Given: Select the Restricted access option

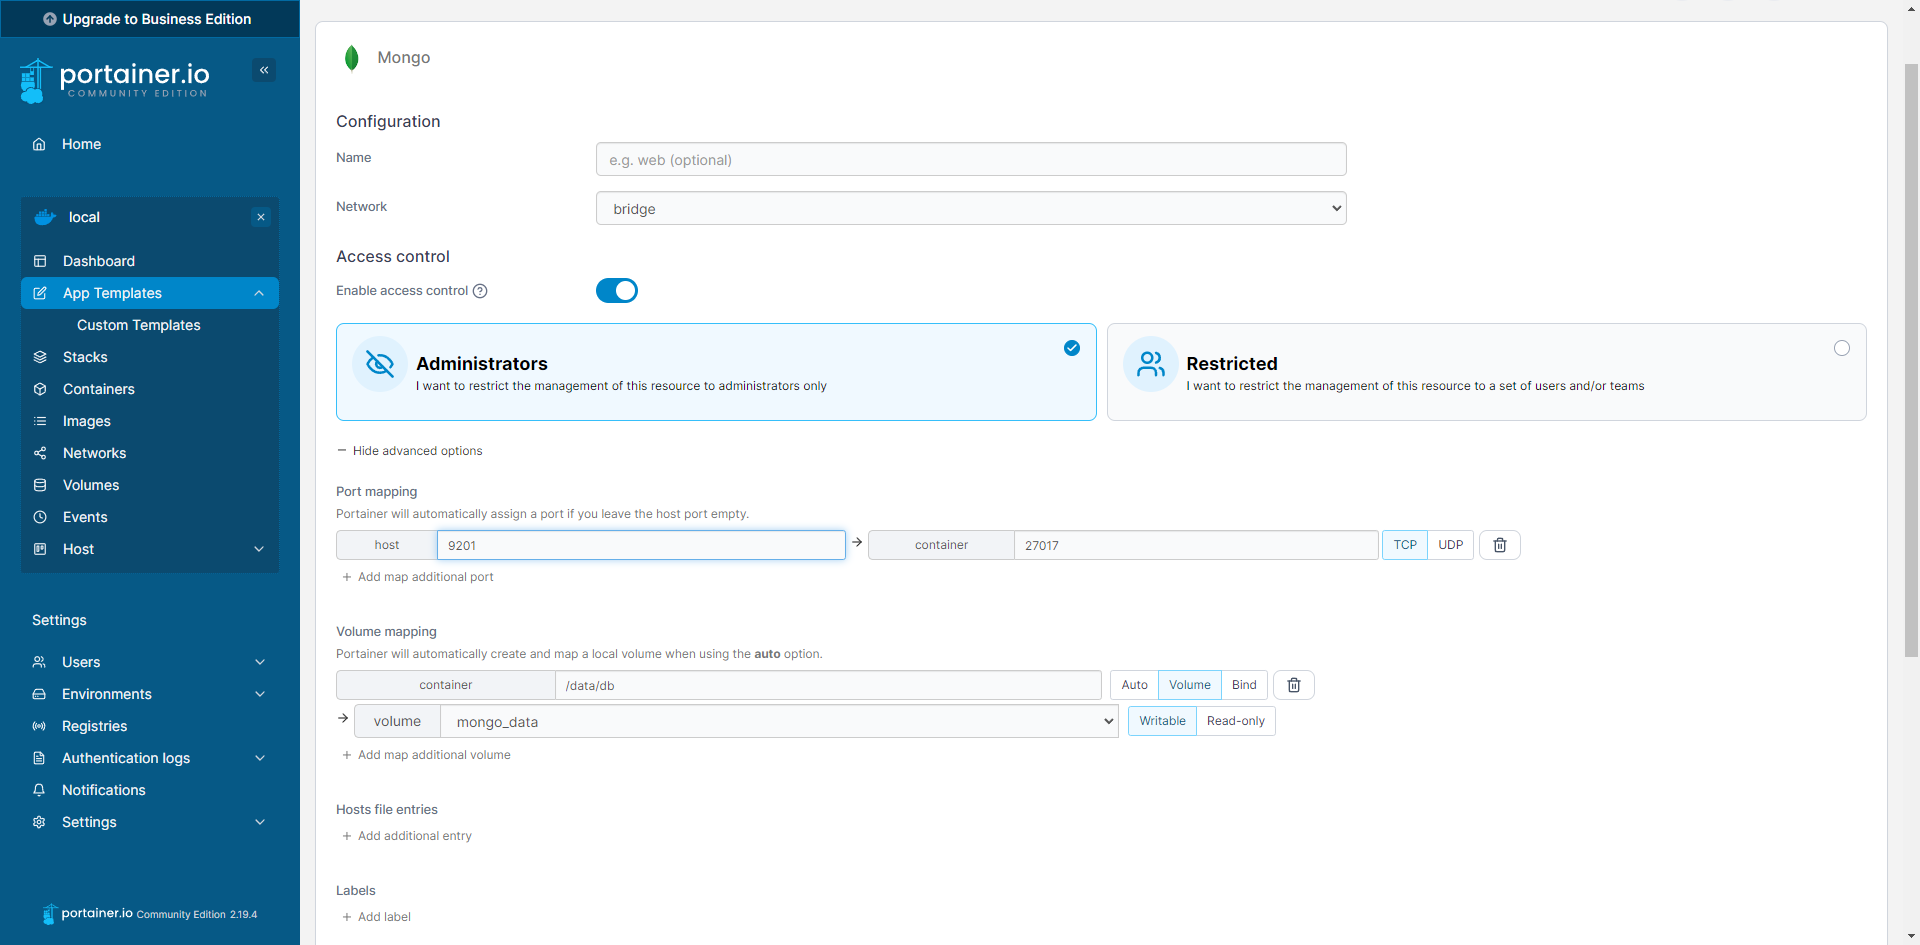Looking at the screenshot, I should pos(1486,372).
